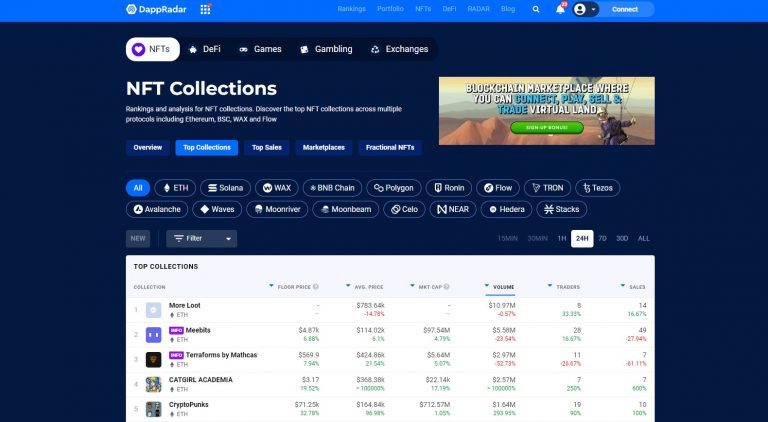The height and width of the screenshot is (422, 768).
Task: Open the Rankings navigation link
Action: click(351, 9)
